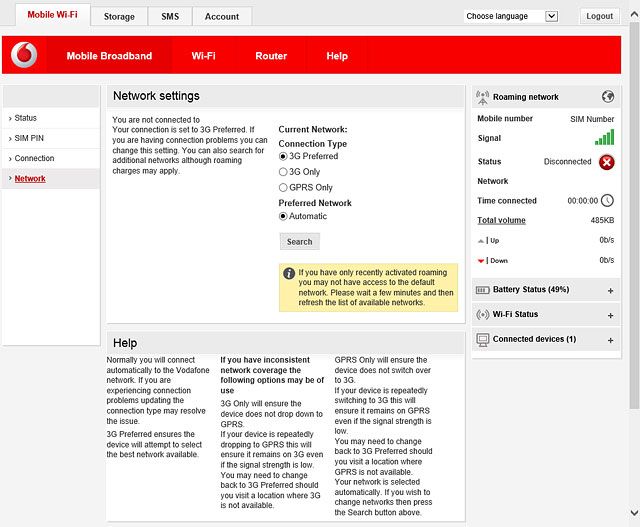Select the 3G Preferred connection type
This screenshot has height=527, width=640.
click(x=283, y=156)
